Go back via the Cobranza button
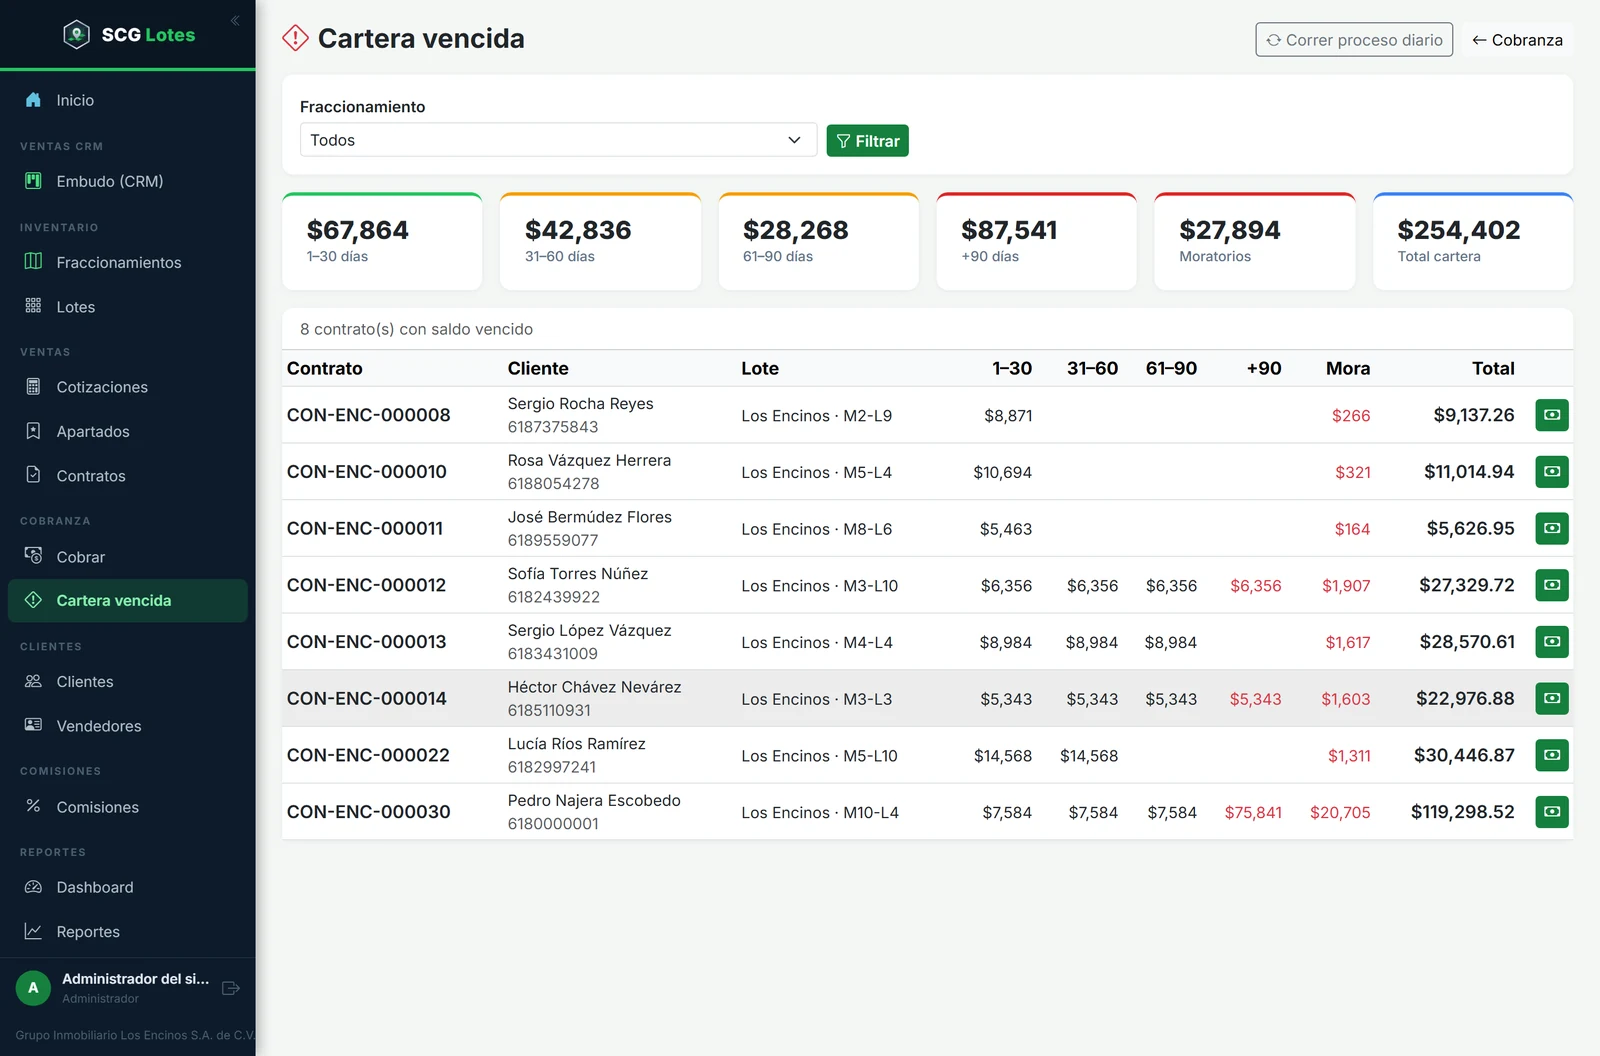 tap(1517, 40)
